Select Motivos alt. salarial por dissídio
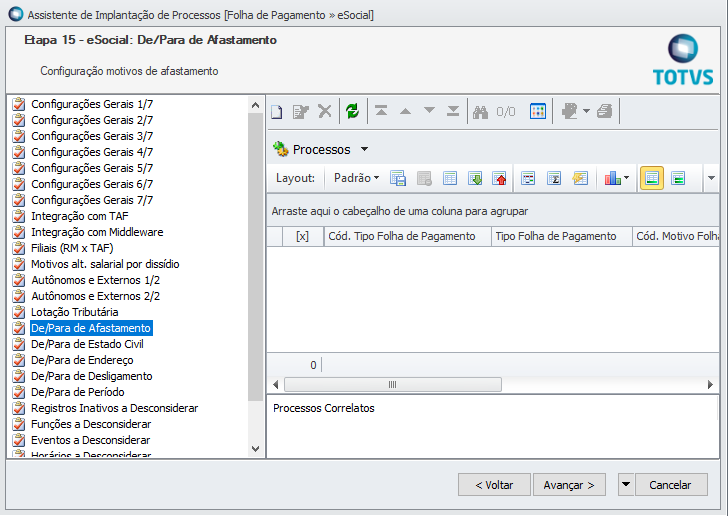Screen dimensions: 728x516 pyautogui.click(x=105, y=264)
